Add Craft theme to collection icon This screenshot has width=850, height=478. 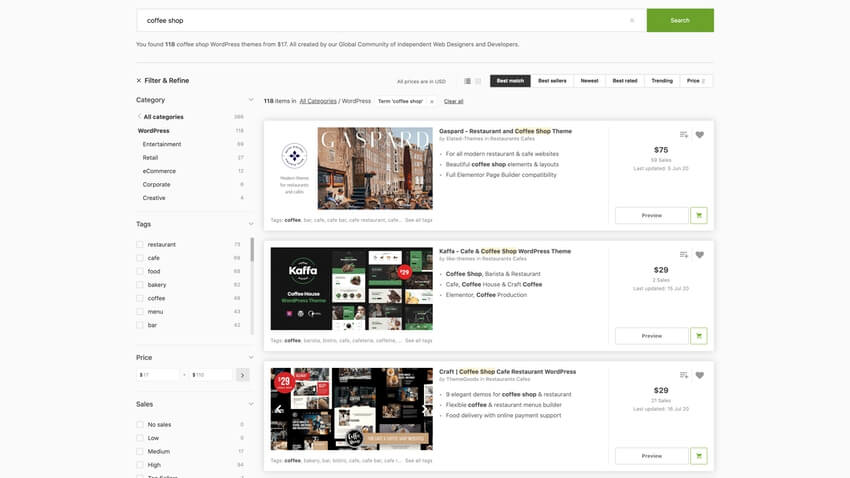[684, 375]
